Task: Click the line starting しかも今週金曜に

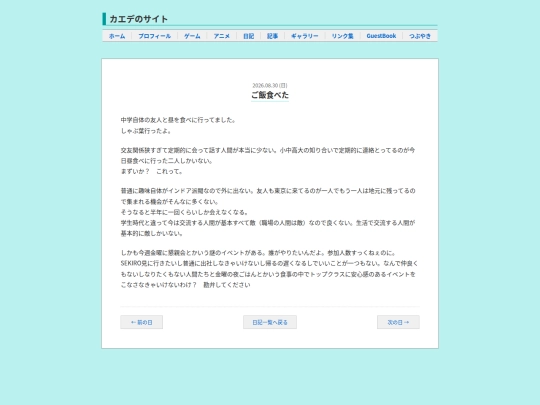Action: click(x=258, y=253)
